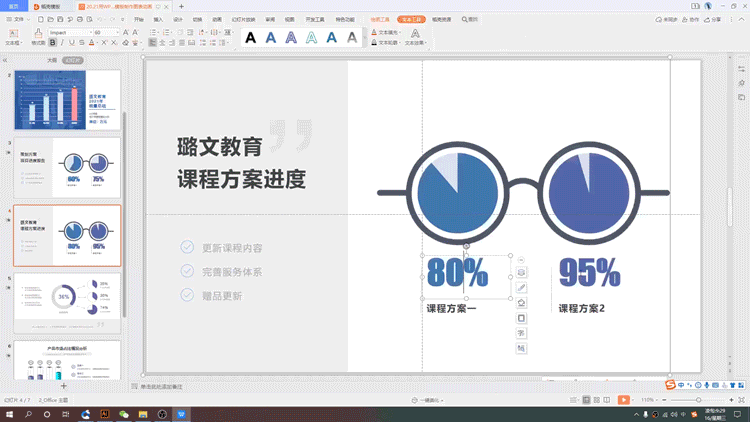This screenshot has width=750, height=422.
Task: Click fit slide to window icon
Action: click(x=741, y=400)
